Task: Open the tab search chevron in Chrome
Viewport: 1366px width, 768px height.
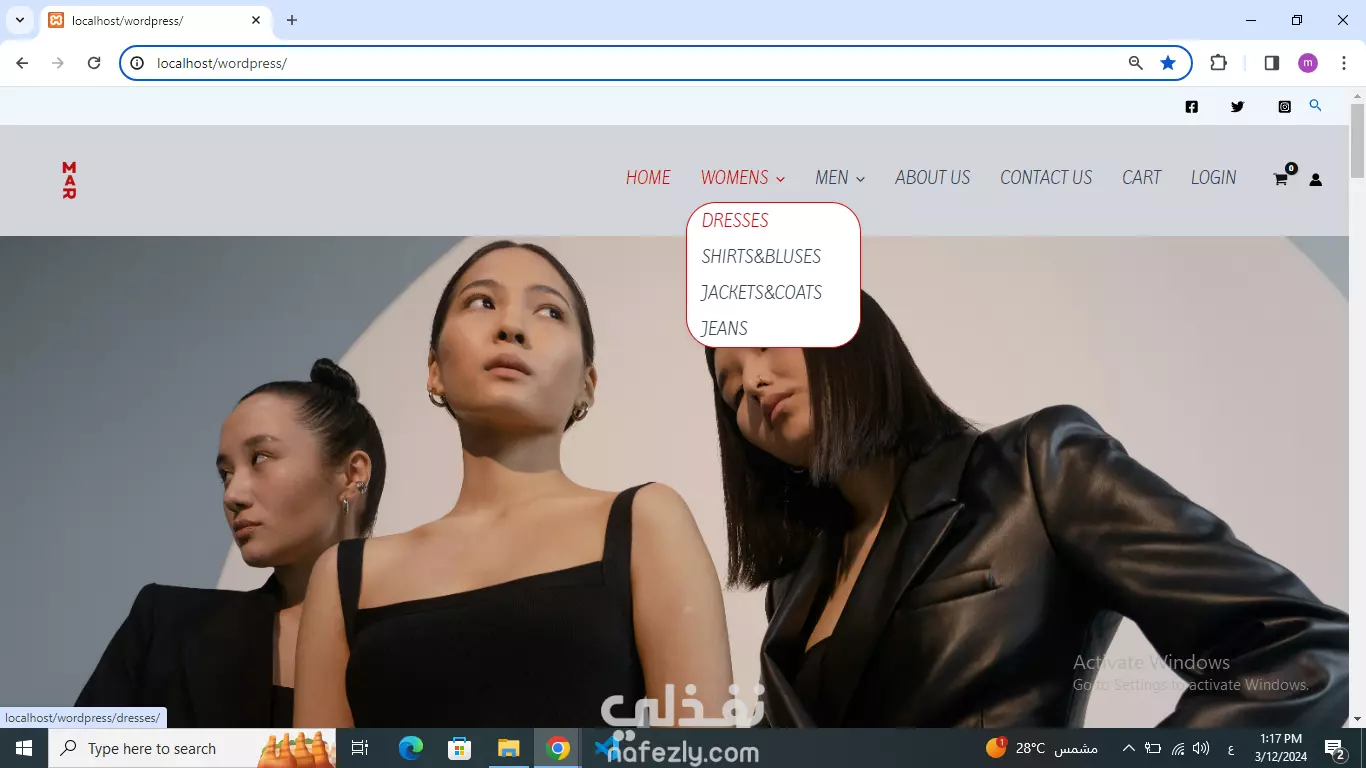Action: tap(19, 20)
